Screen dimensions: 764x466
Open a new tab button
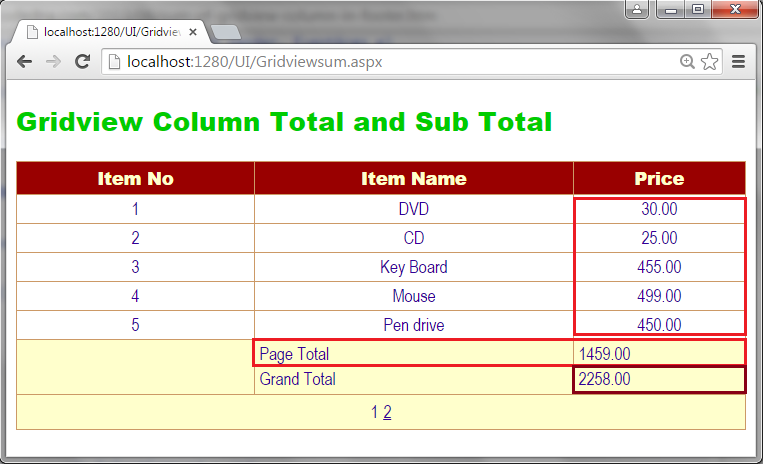pyautogui.click(x=226, y=32)
